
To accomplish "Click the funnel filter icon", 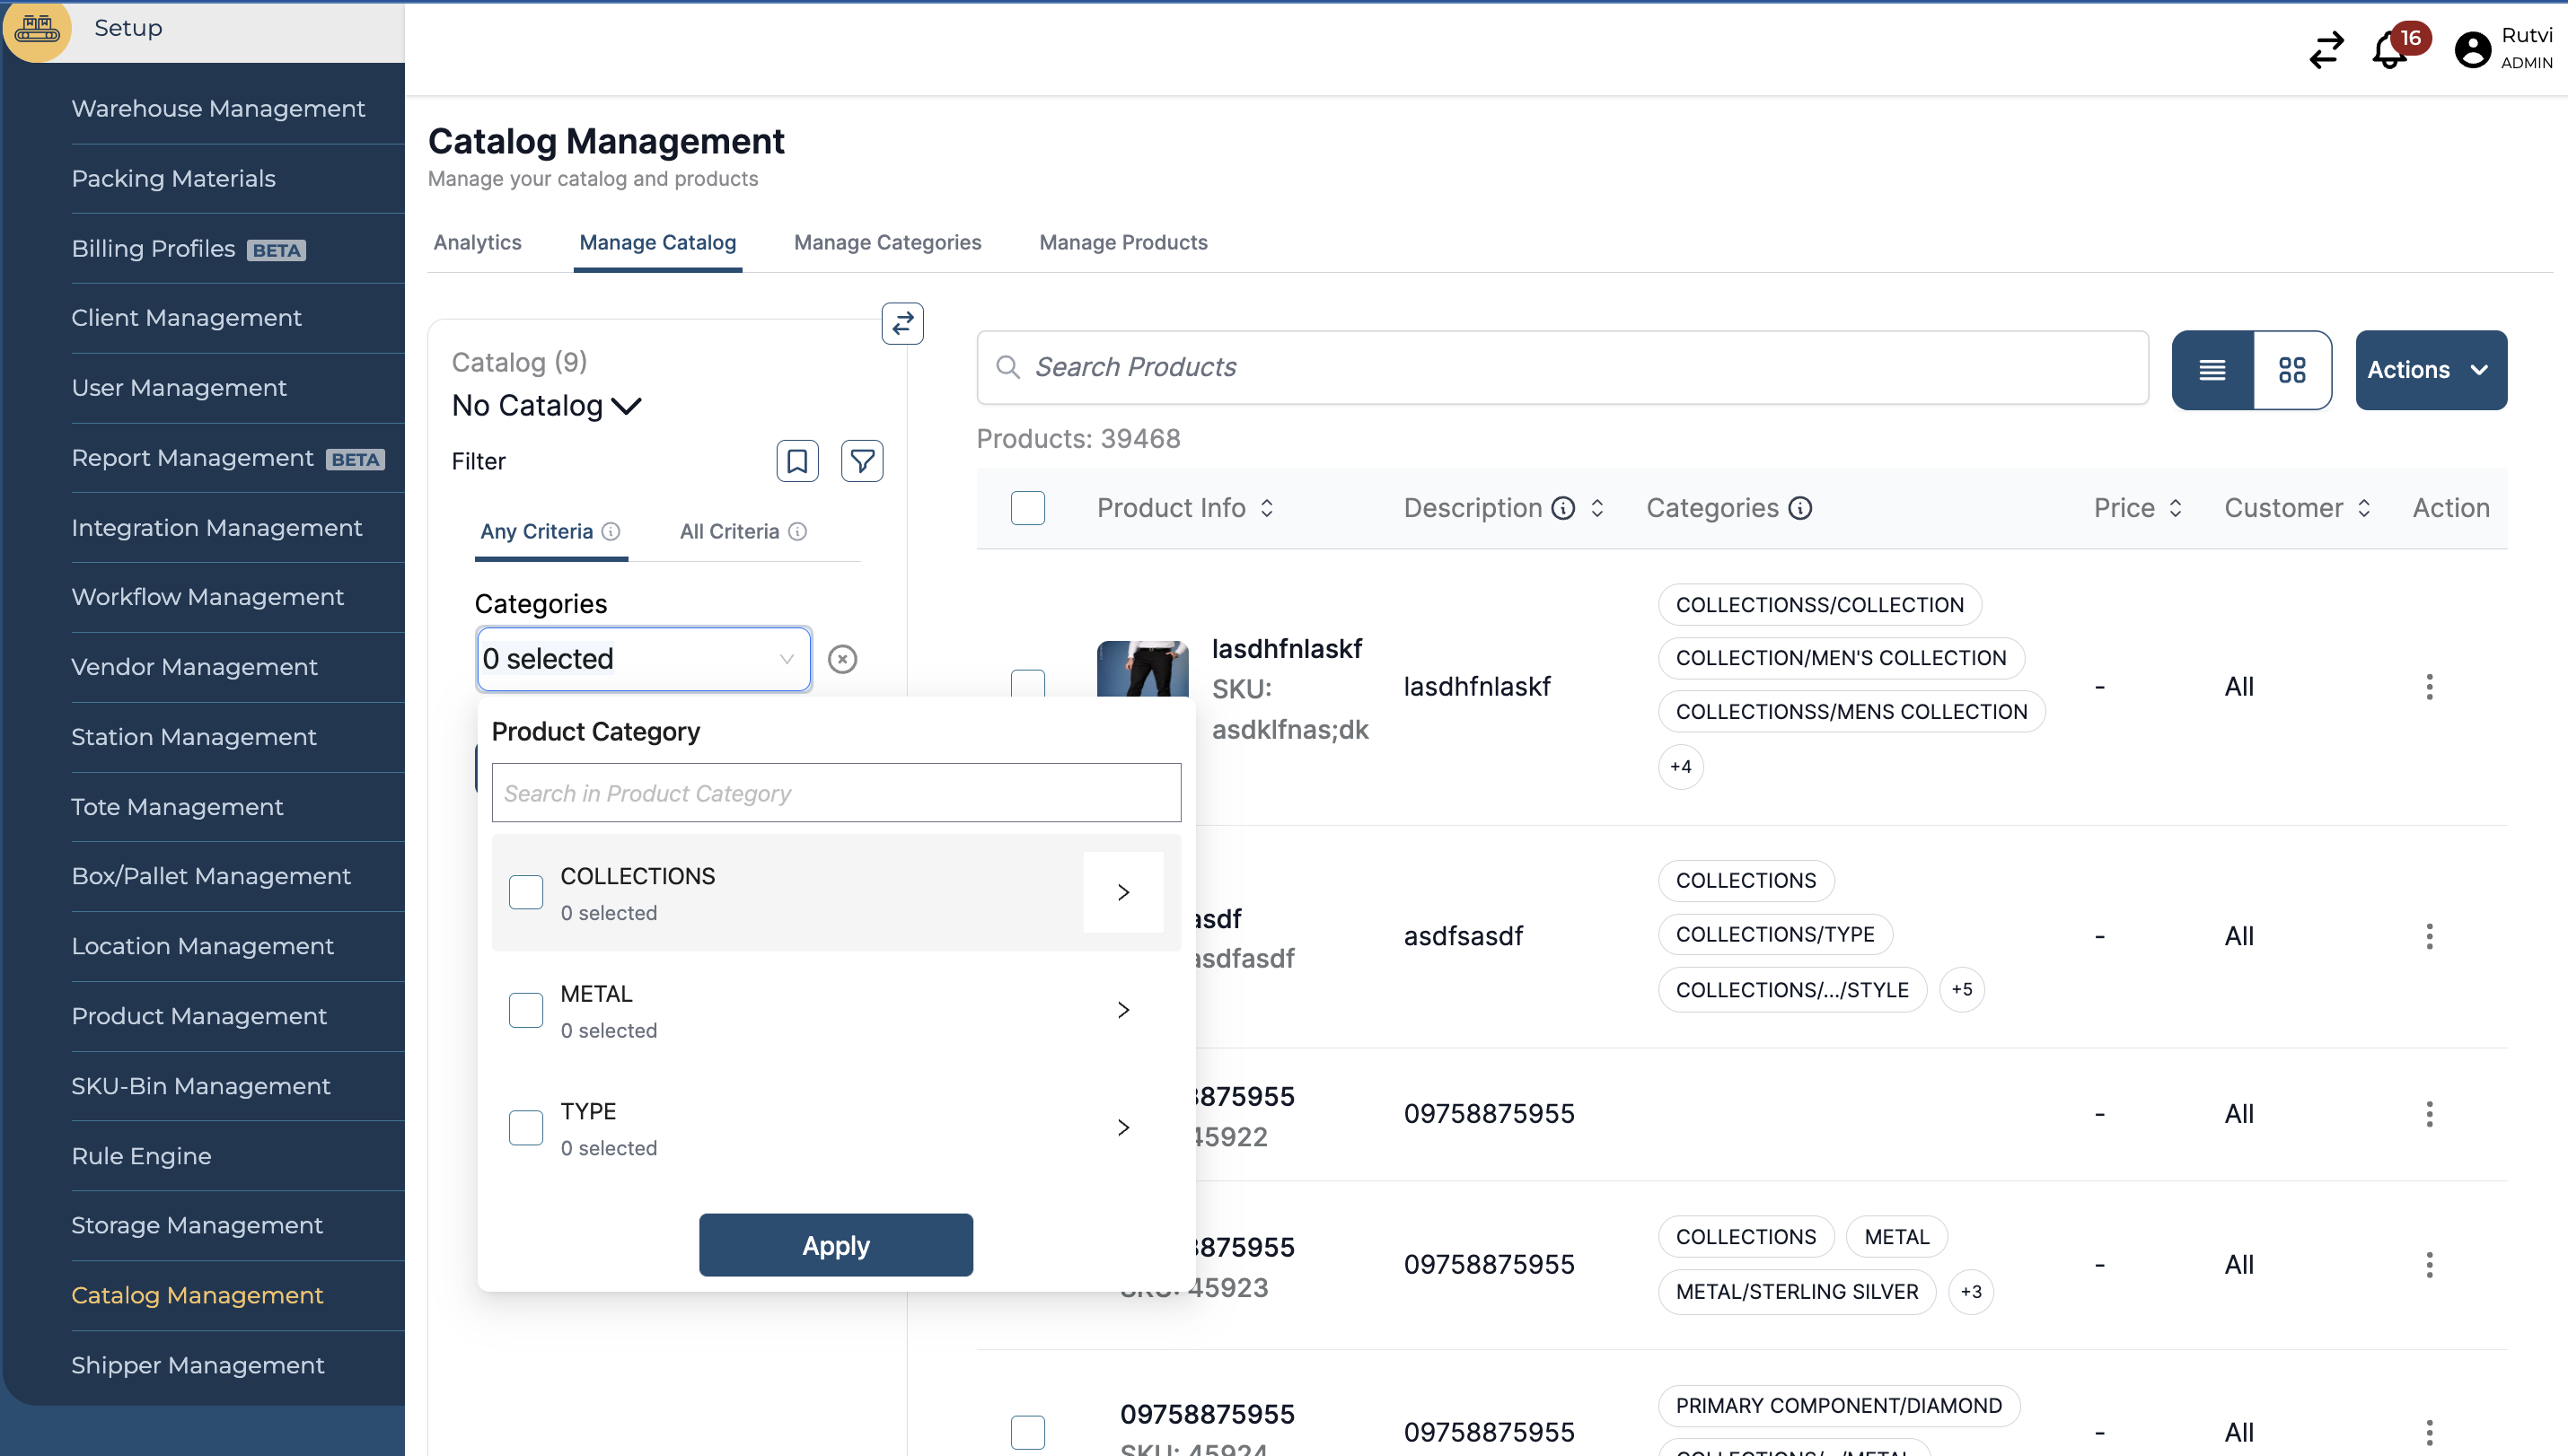I will [862, 461].
